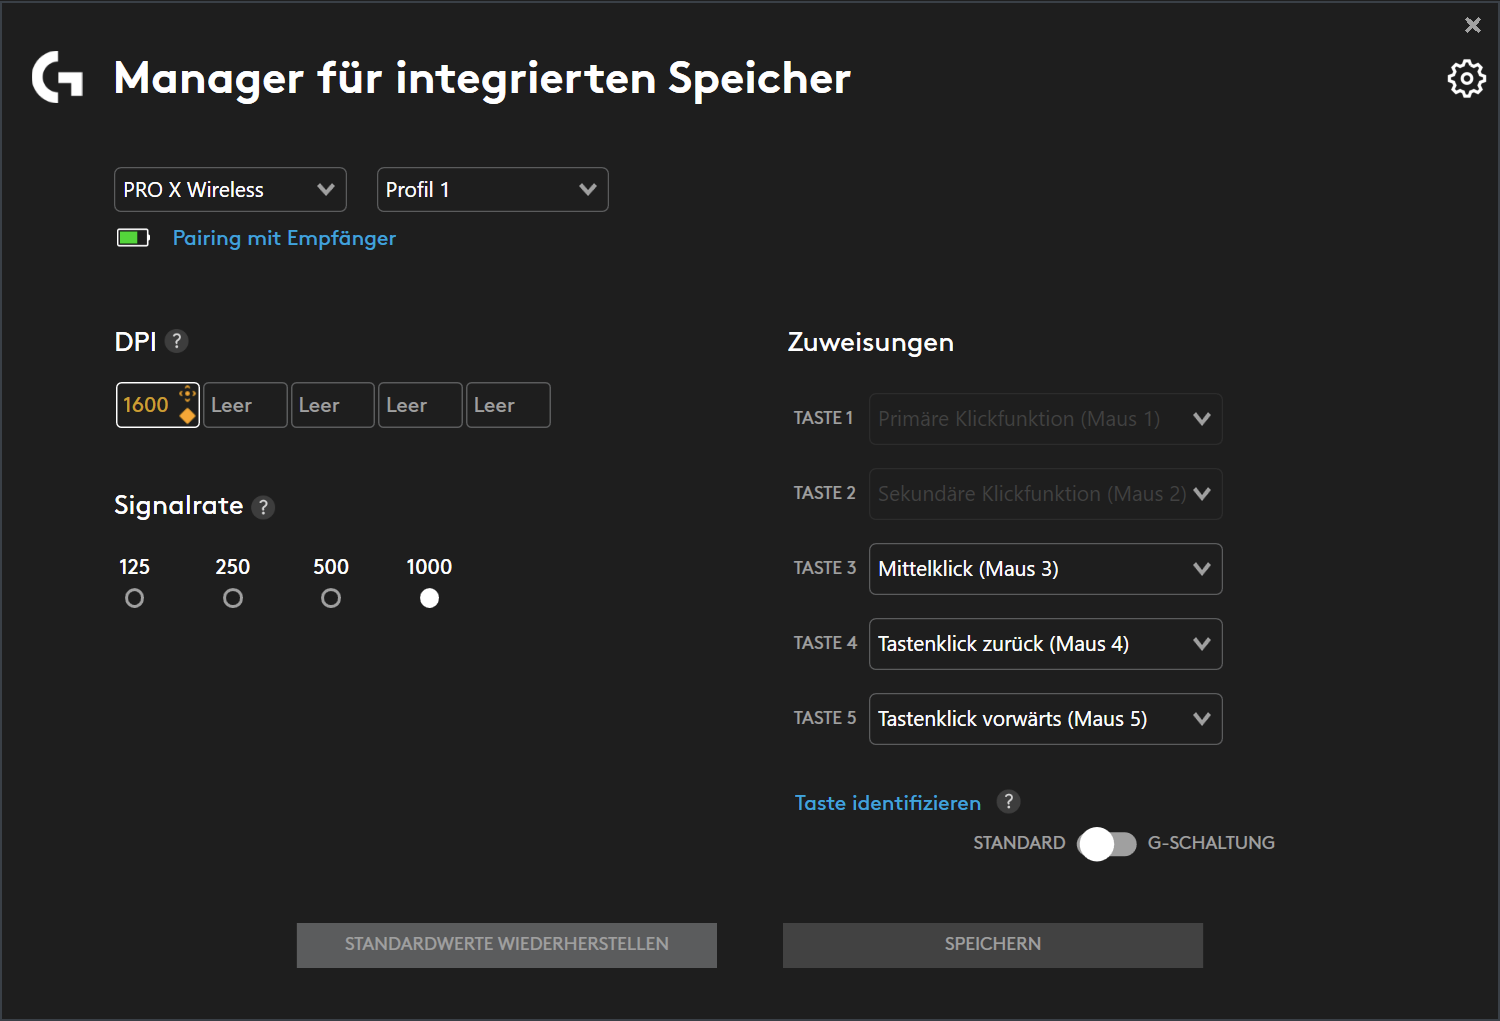Select the second empty Leer DPI slot
The width and height of the screenshot is (1500, 1021).
pyautogui.click(x=332, y=405)
